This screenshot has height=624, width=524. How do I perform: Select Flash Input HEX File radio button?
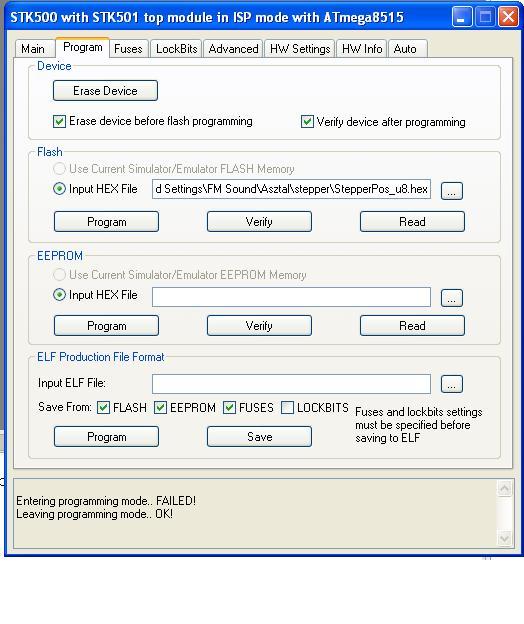click(x=59, y=189)
